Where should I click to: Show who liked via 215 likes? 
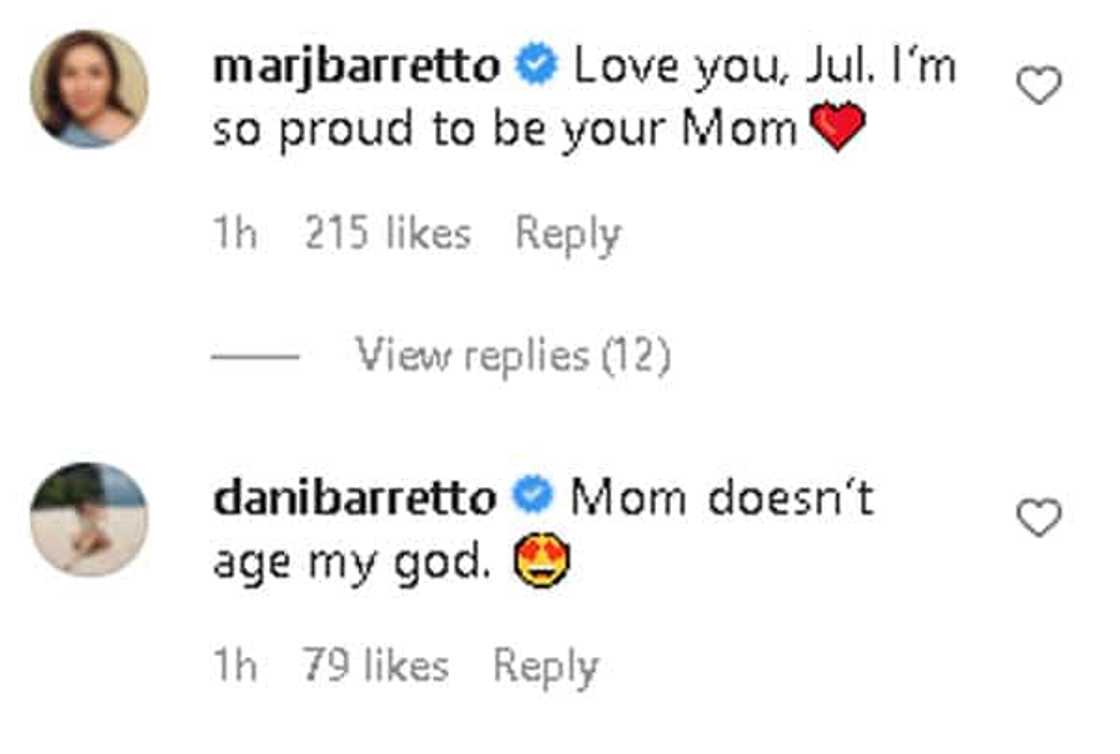click(387, 234)
